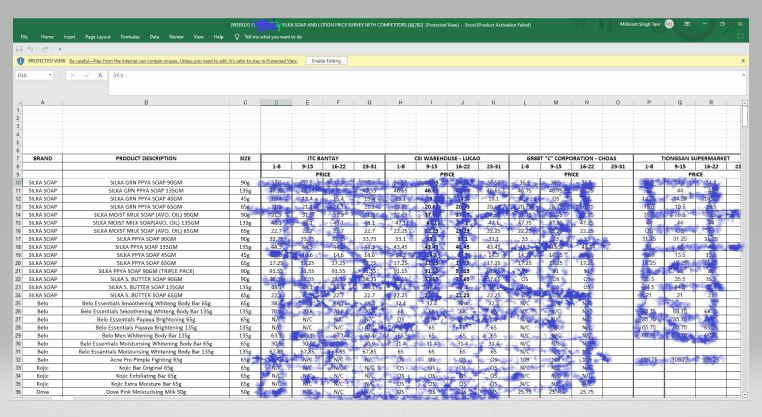Close the Protected View message bar
Viewport: 762px width, 417px height.
pos(743,61)
